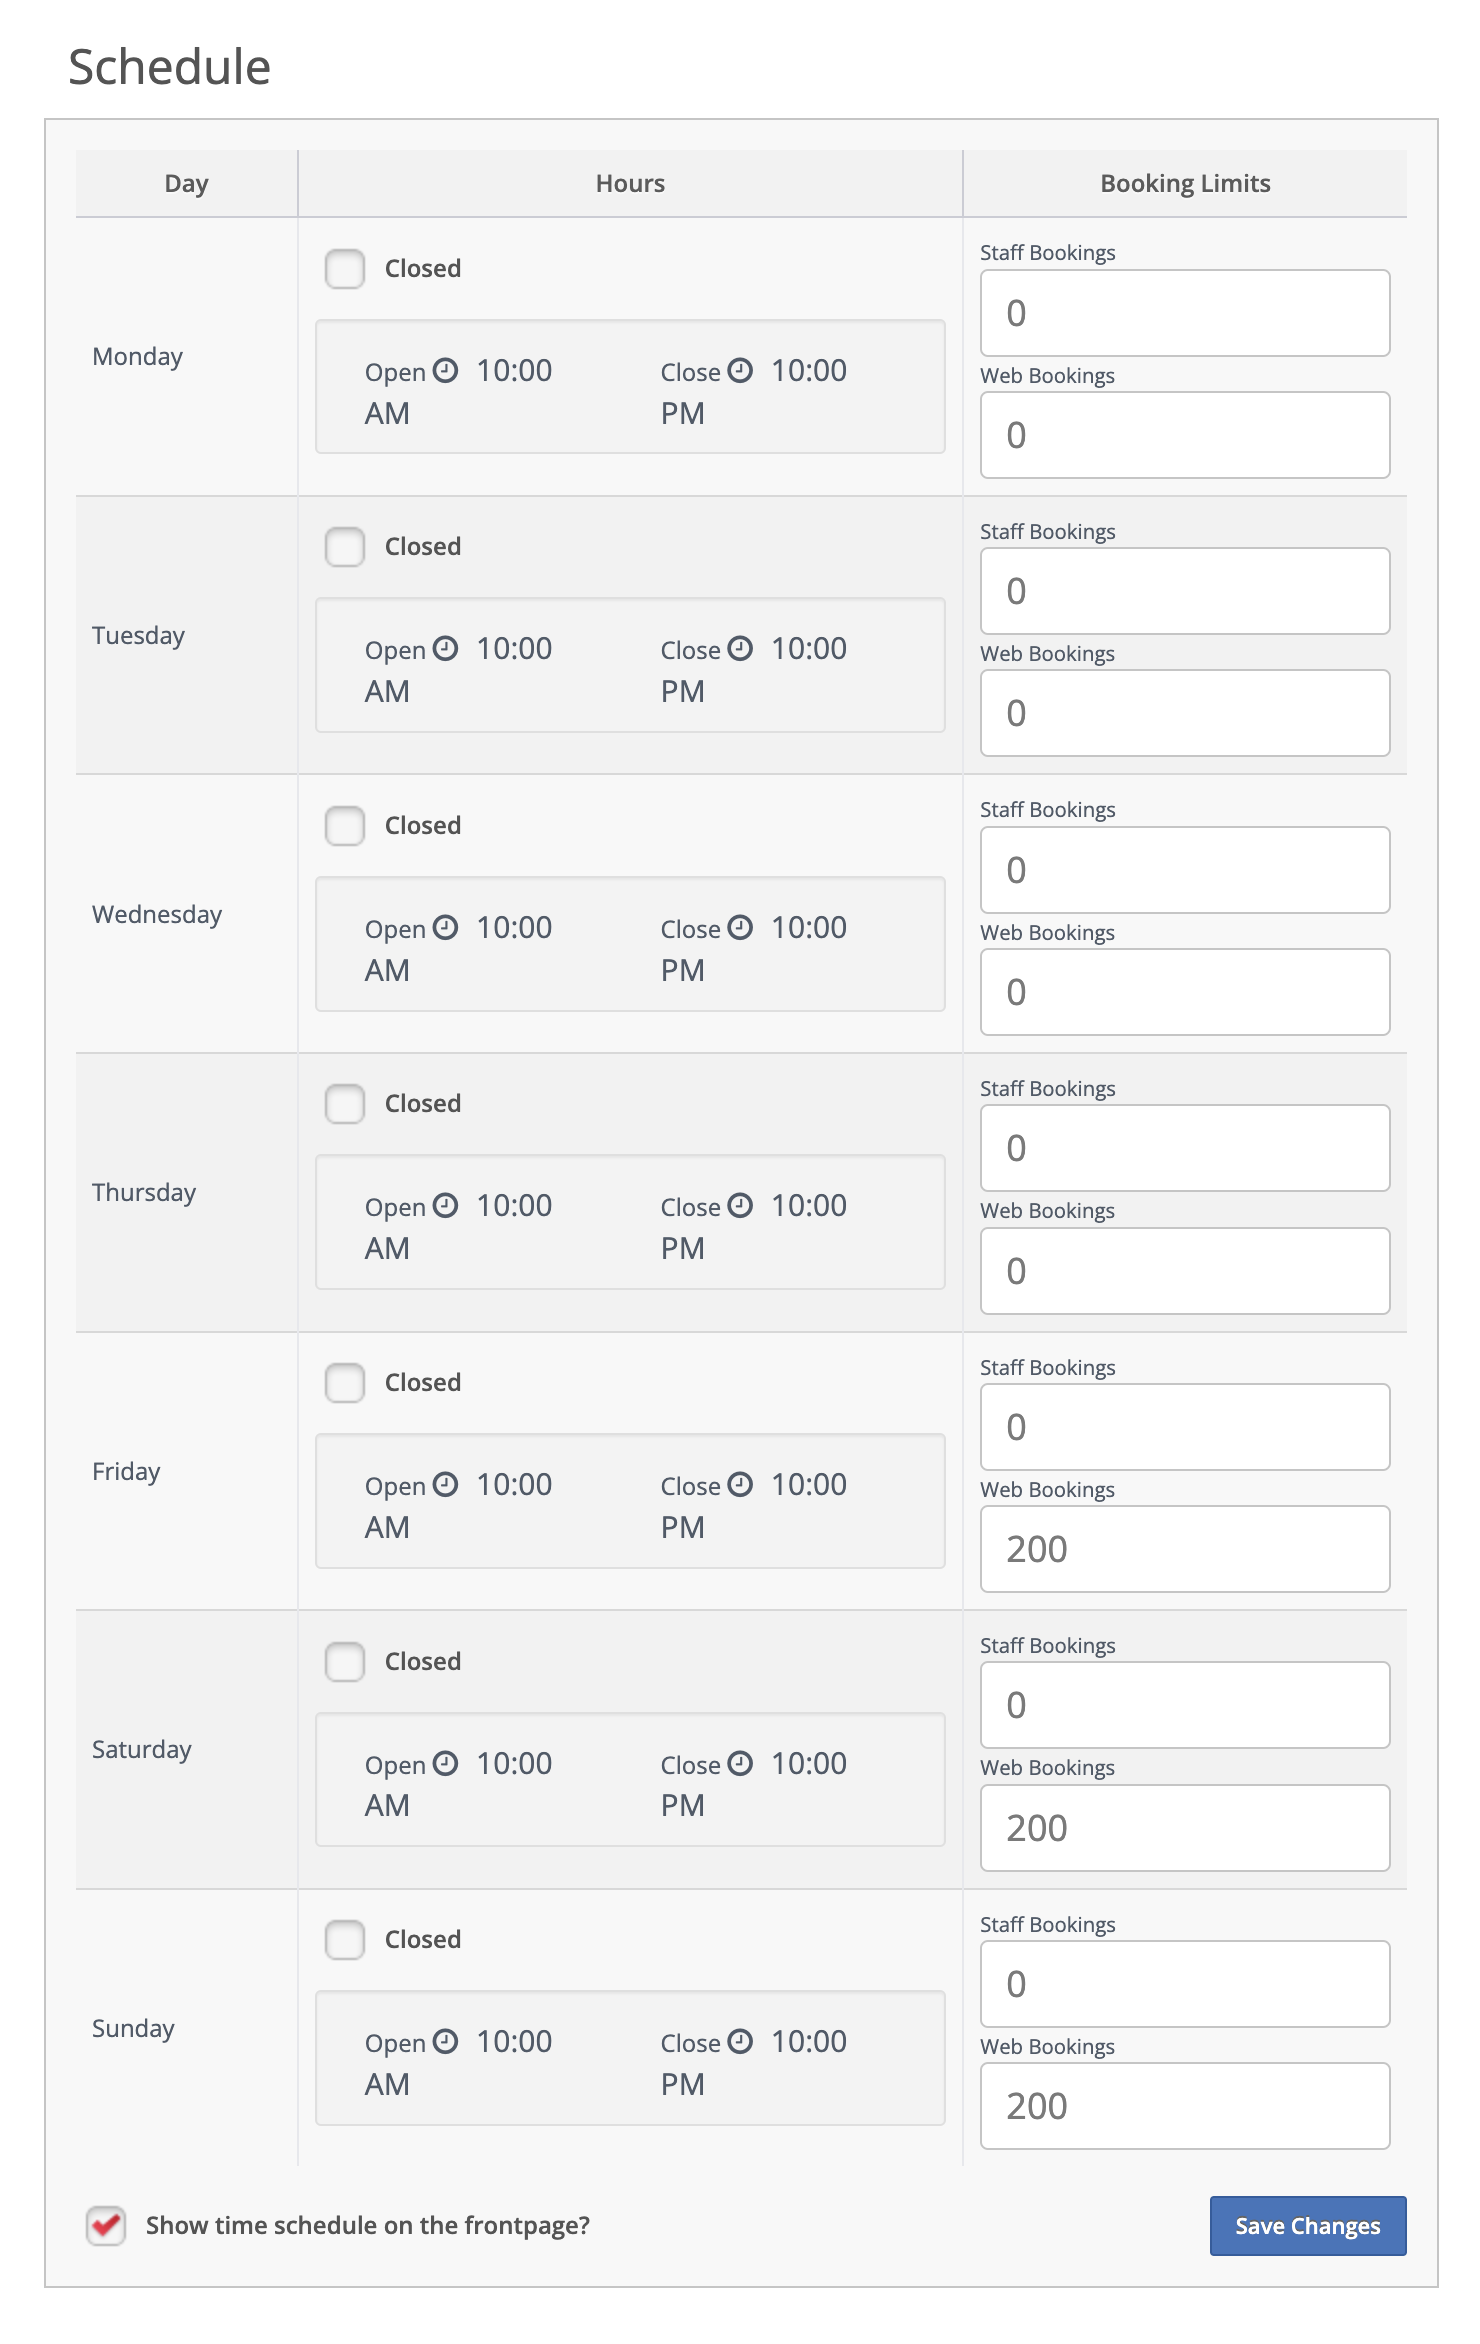Click the Booking Limits column header
This screenshot has width=1480, height=2344.
click(x=1185, y=184)
